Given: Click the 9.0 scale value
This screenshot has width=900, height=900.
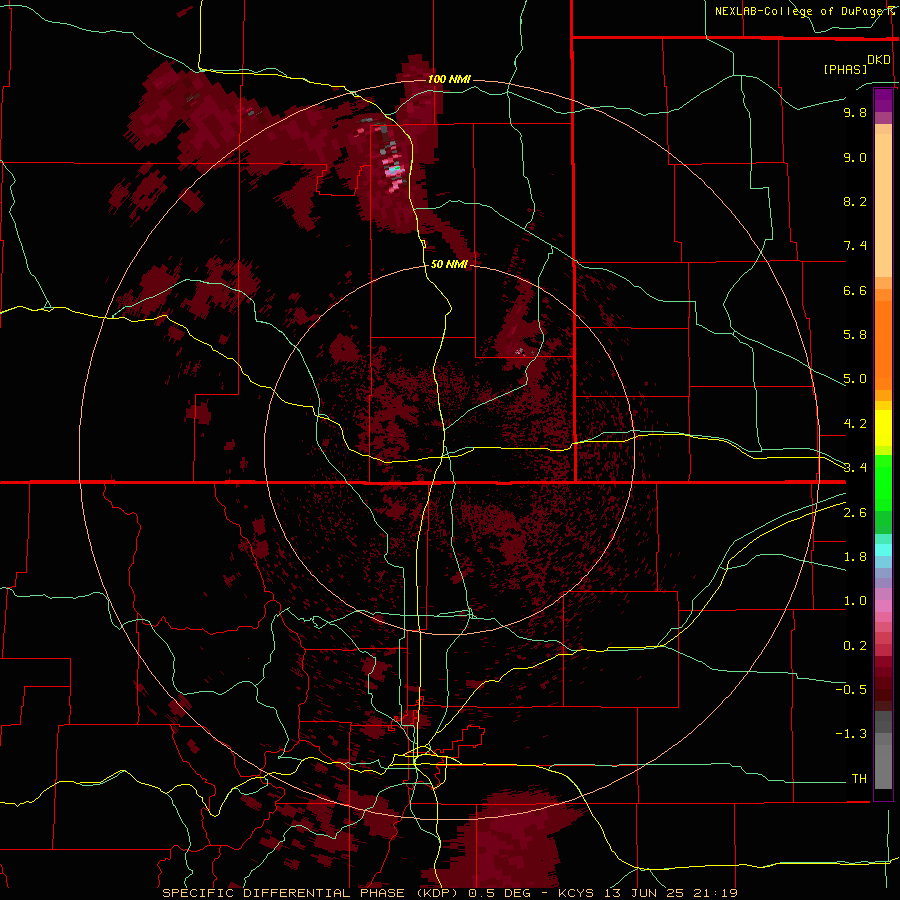Looking at the screenshot, I should (x=855, y=157).
